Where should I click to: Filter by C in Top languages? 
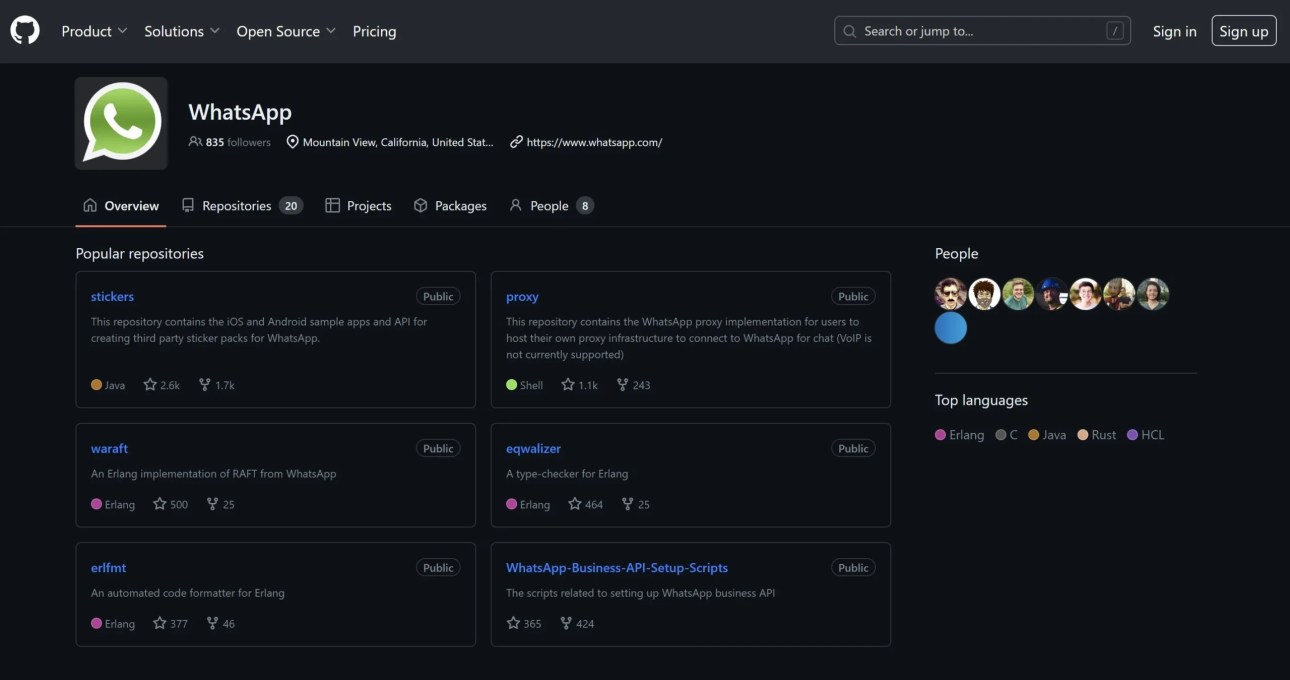[1007, 435]
